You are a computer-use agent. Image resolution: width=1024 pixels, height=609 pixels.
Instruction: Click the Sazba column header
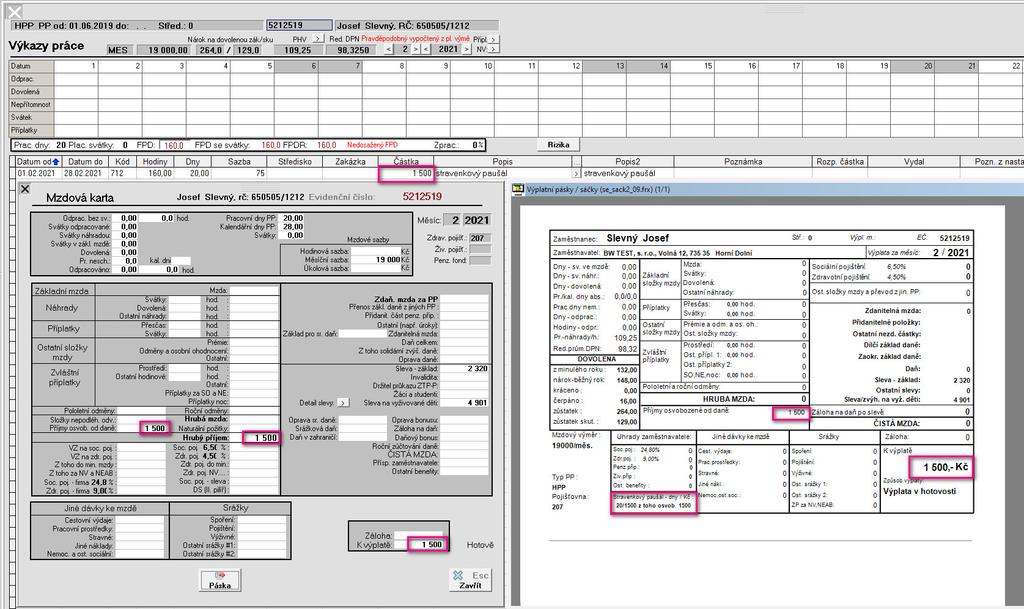click(239, 162)
